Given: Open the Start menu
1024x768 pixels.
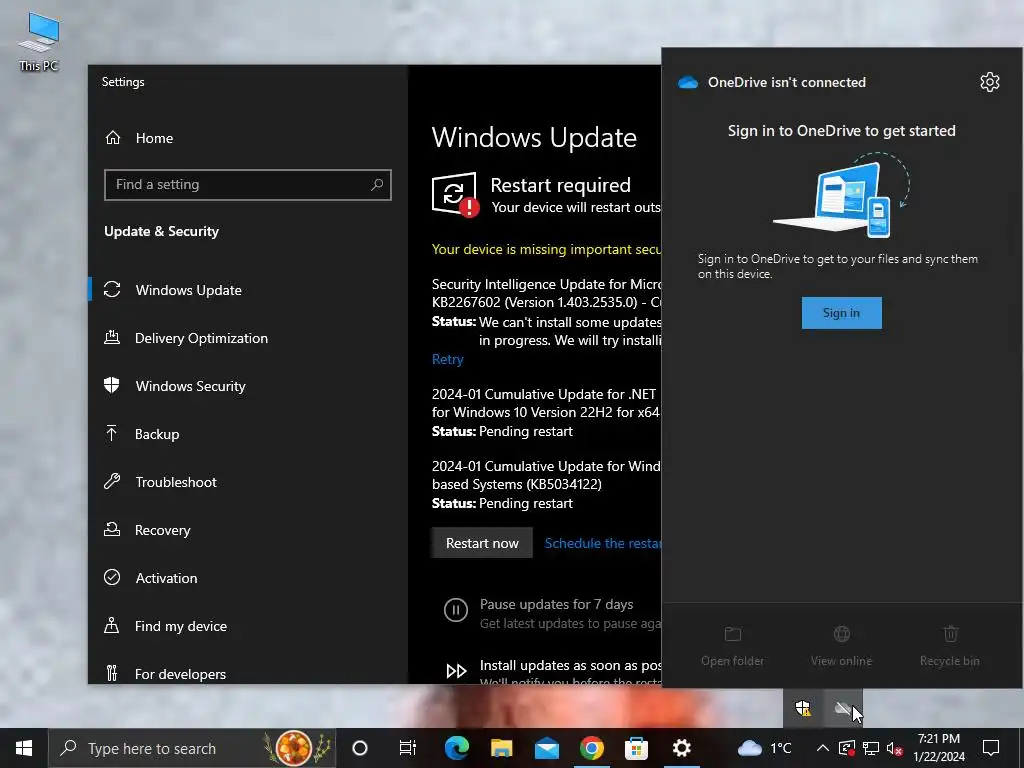Looking at the screenshot, I should 24,748.
